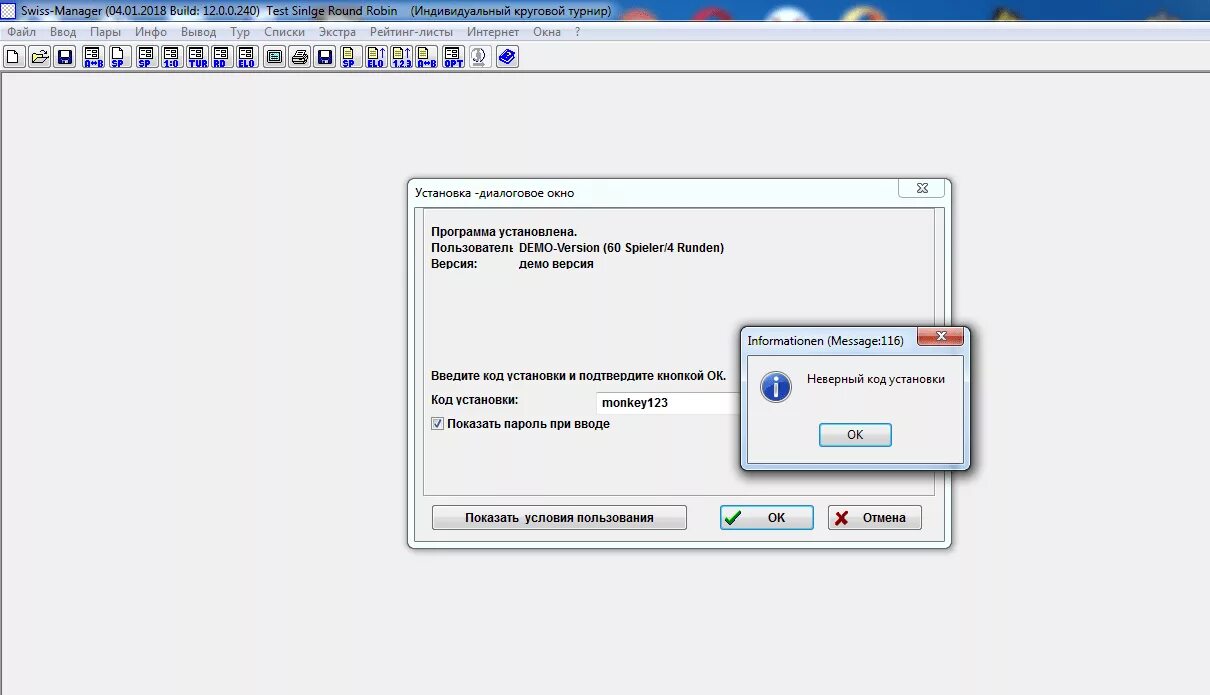
Task: Click the green-check OK button in setup dialog
Action: (766, 518)
